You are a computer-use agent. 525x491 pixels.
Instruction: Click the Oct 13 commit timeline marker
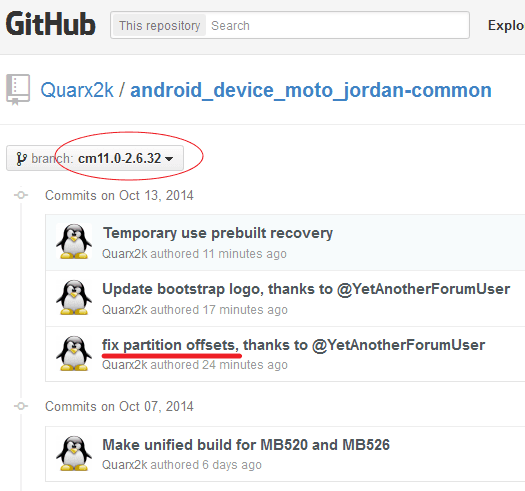21,195
